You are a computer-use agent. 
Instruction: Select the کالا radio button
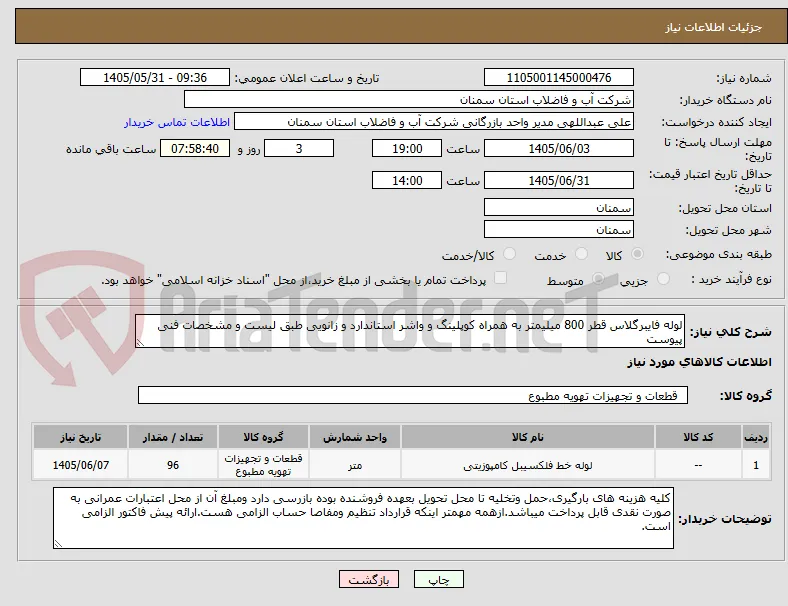click(x=637, y=254)
